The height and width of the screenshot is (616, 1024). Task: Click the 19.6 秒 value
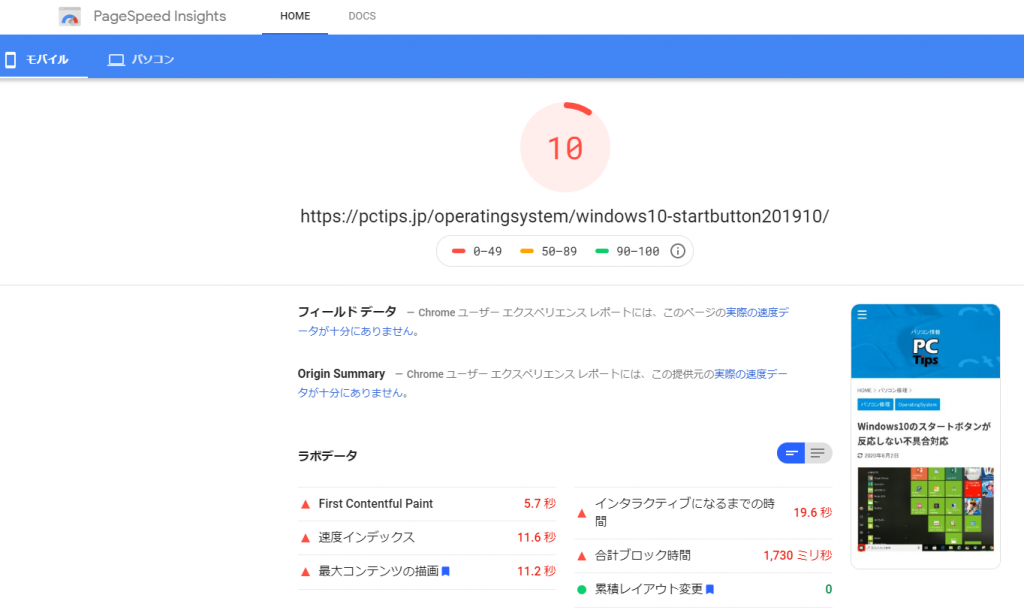812,513
